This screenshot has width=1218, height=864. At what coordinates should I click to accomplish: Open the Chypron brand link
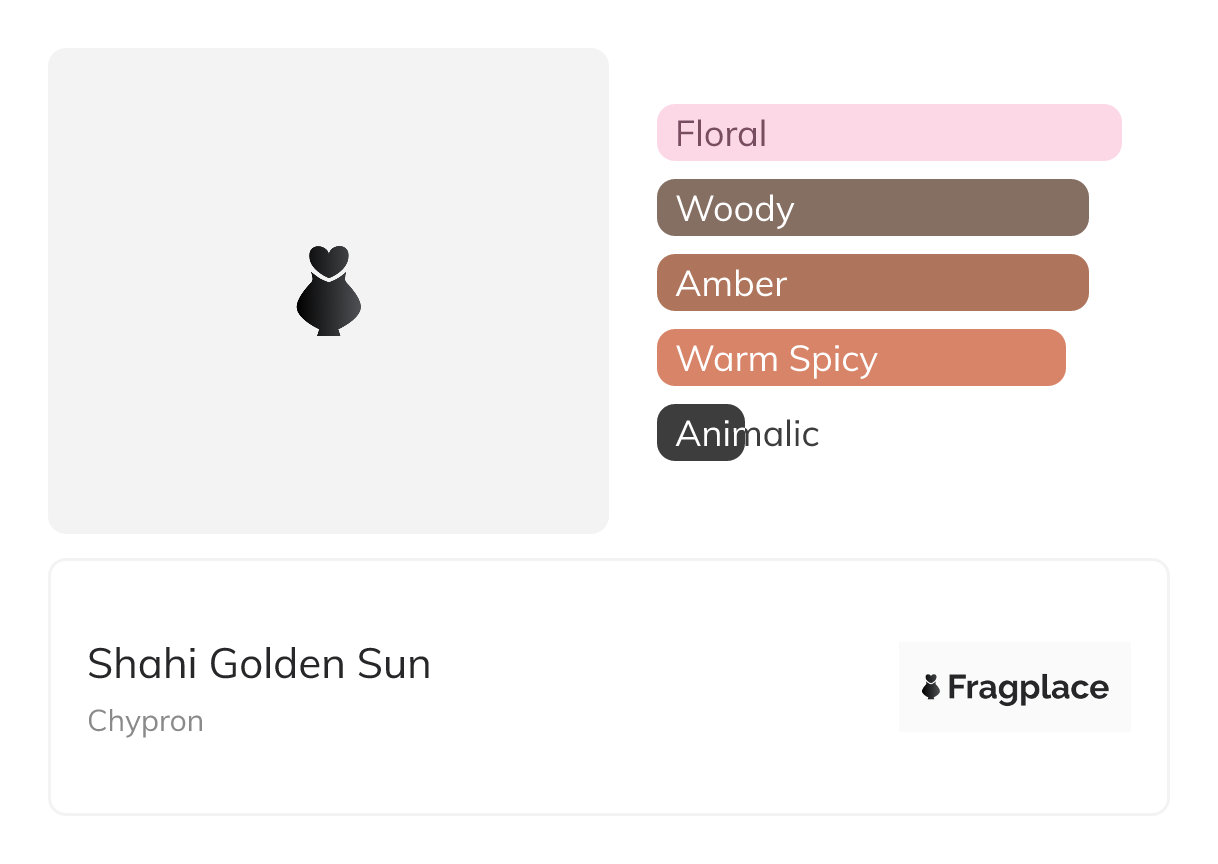[x=146, y=721]
